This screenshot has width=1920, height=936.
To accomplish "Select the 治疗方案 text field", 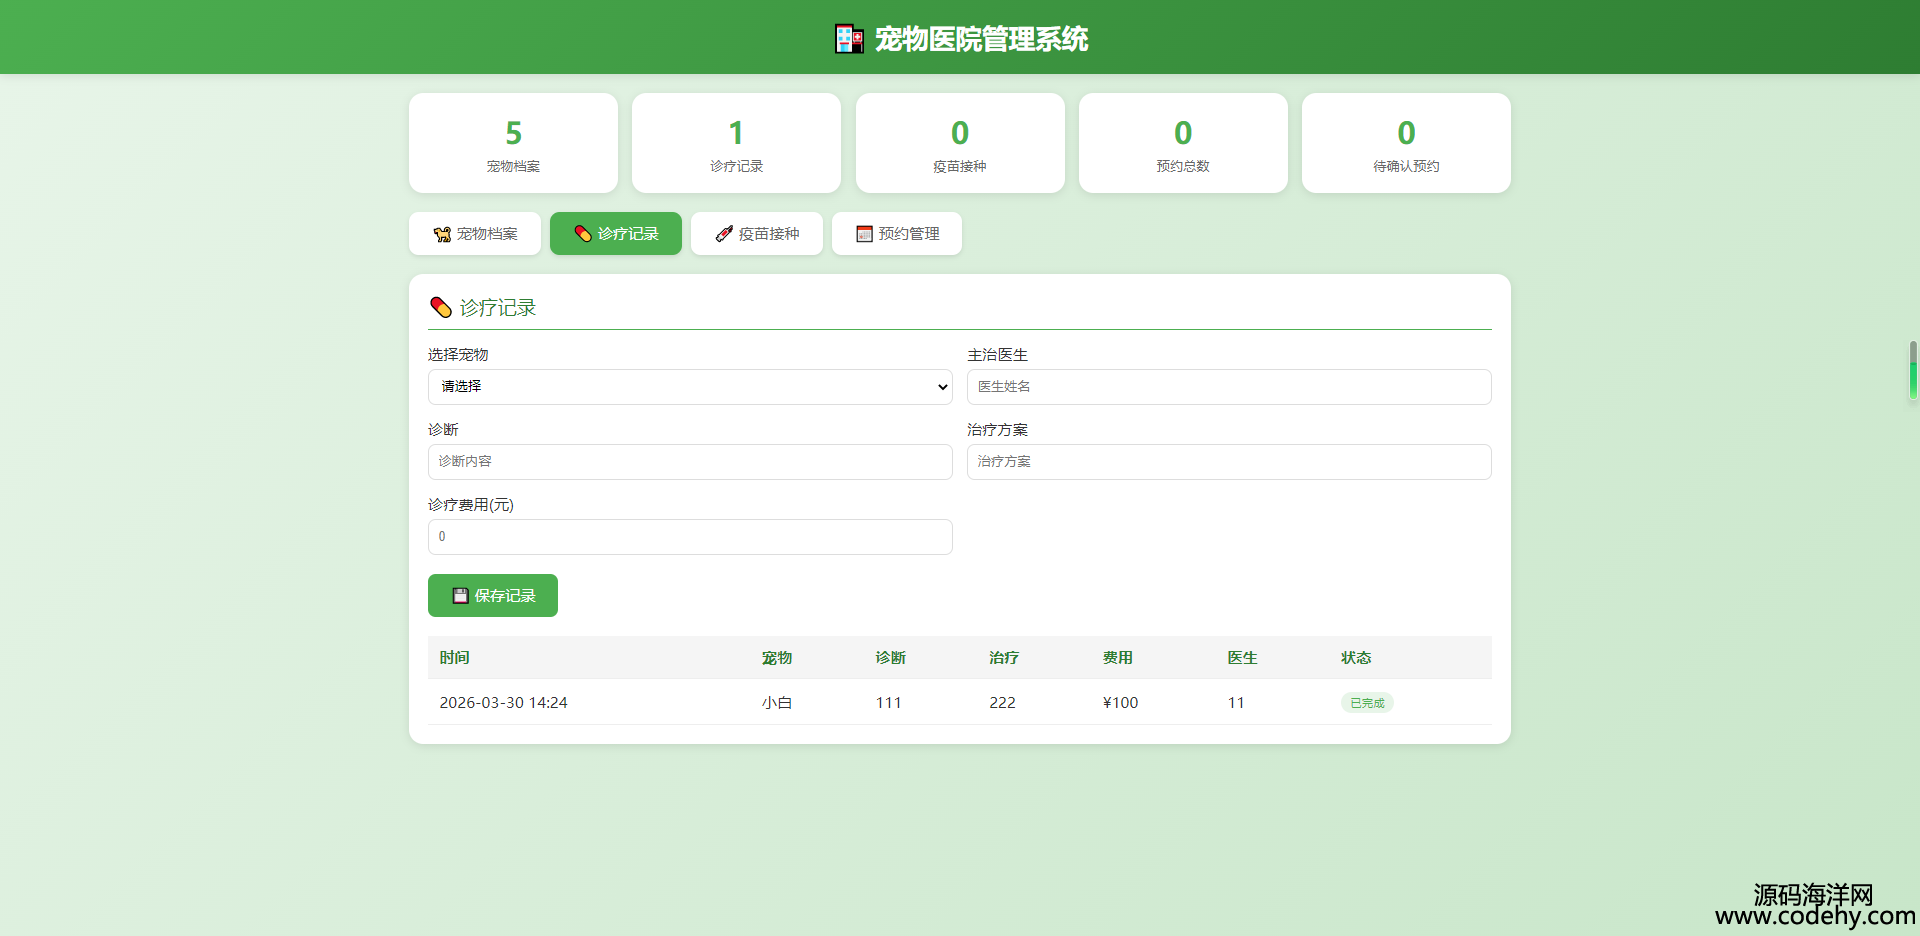I will tap(1228, 462).
